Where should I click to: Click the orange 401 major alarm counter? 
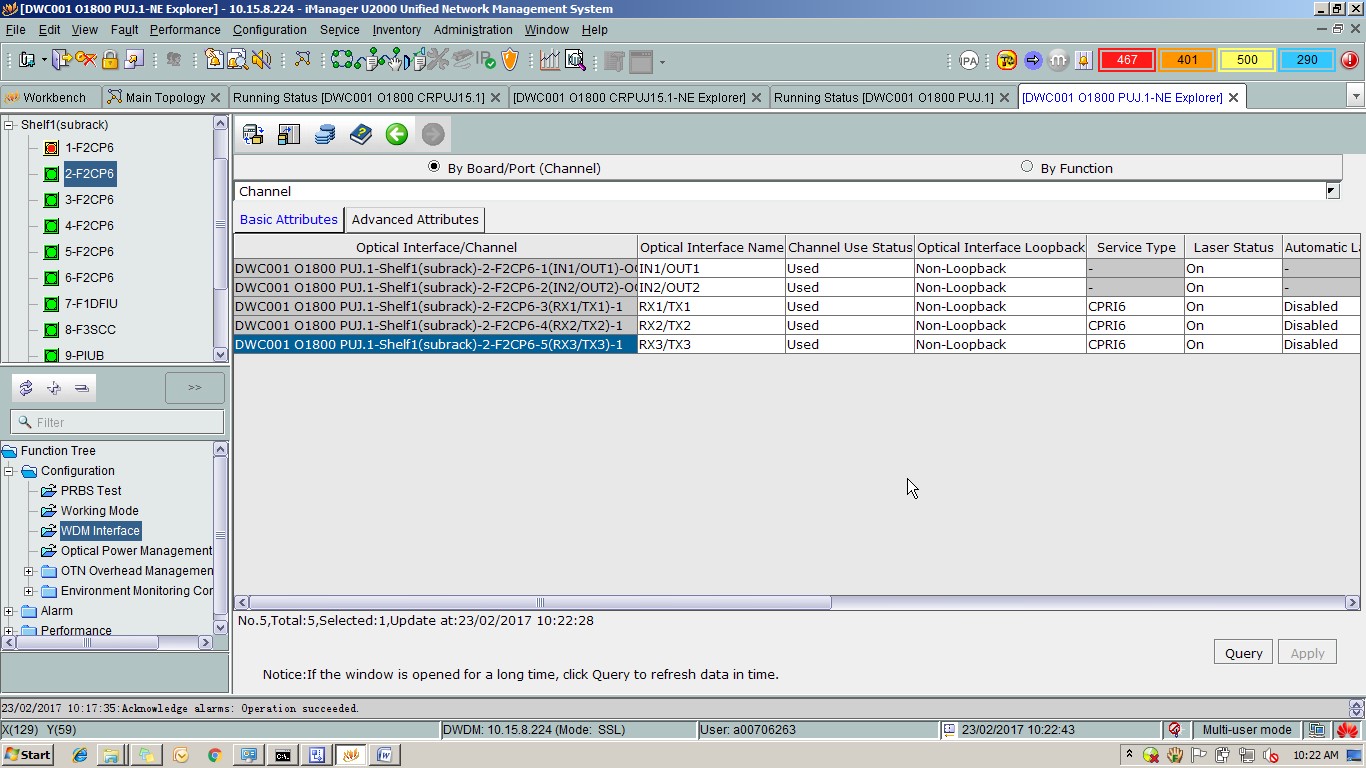(1187, 60)
